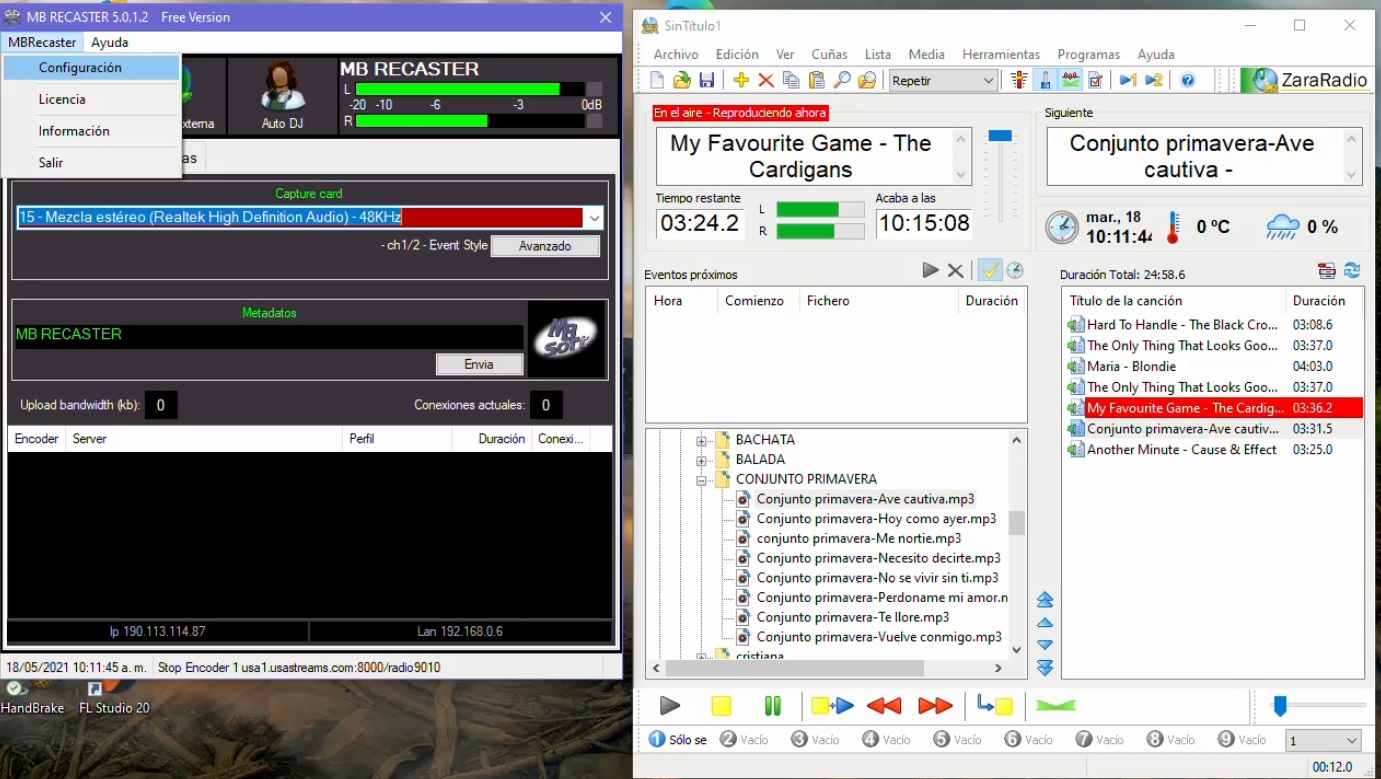Image resolution: width=1381 pixels, height=779 pixels.
Task: Select Conjunto primavera-Vuelve conmigo.mp3
Action: point(879,637)
